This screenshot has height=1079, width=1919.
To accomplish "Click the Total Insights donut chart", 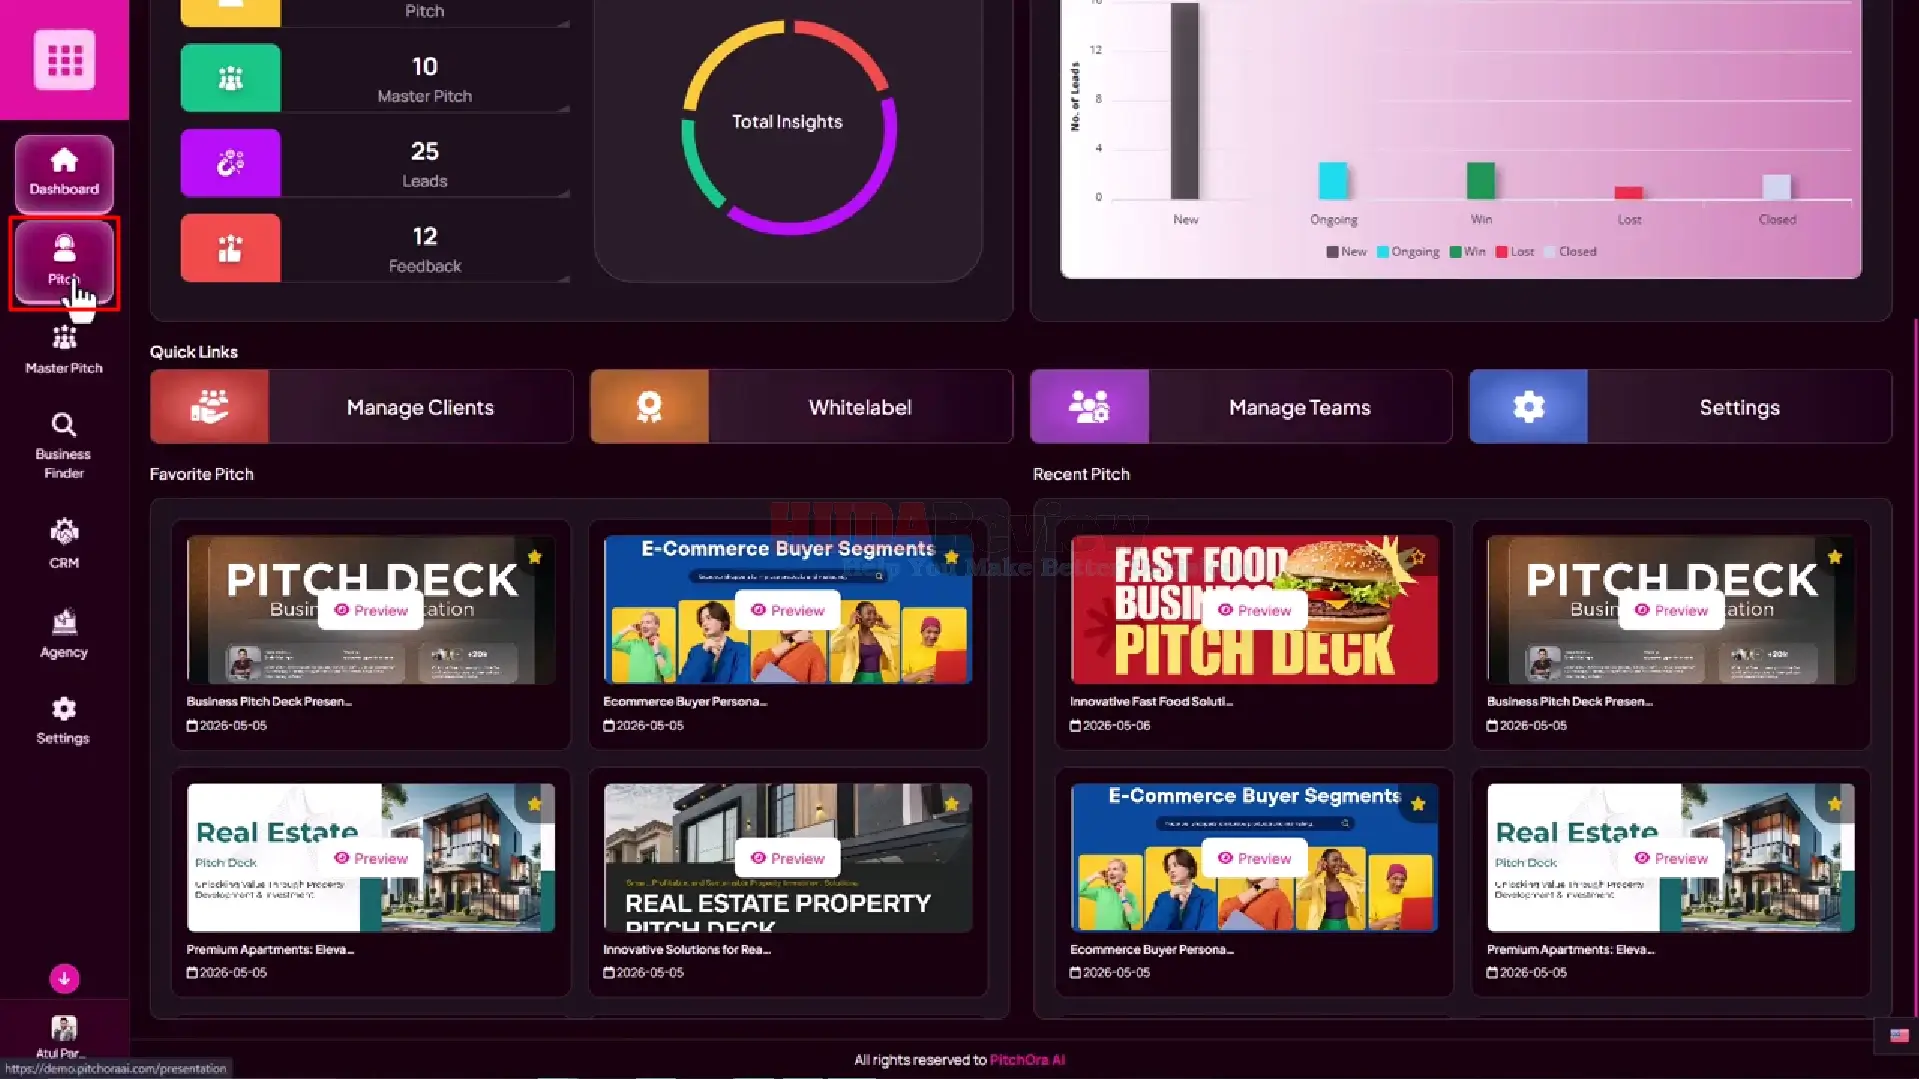I will pyautogui.click(x=789, y=127).
